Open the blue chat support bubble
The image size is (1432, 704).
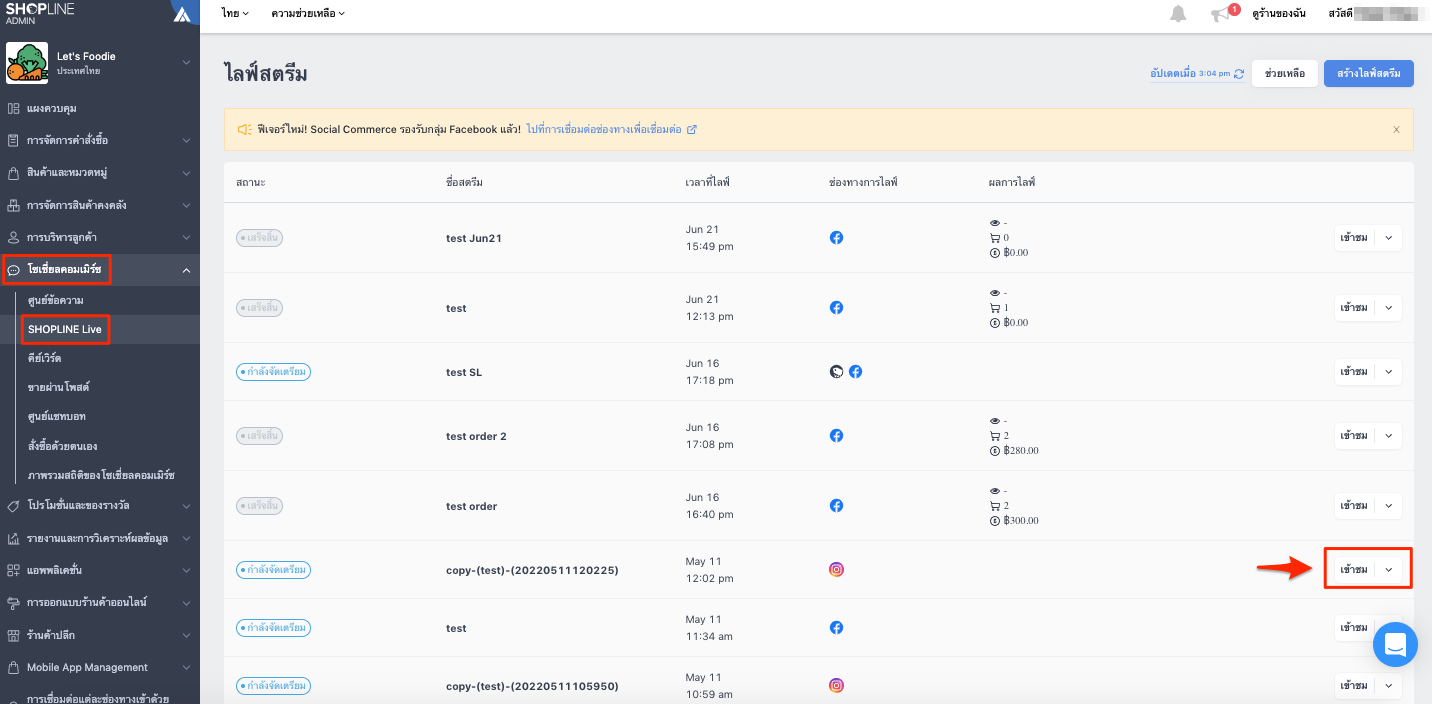(x=1395, y=644)
